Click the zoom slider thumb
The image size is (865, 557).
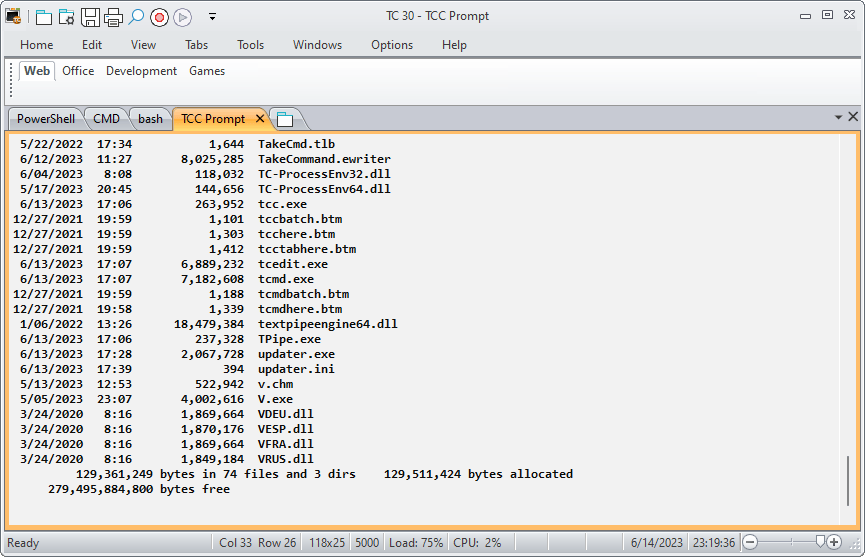coord(820,542)
